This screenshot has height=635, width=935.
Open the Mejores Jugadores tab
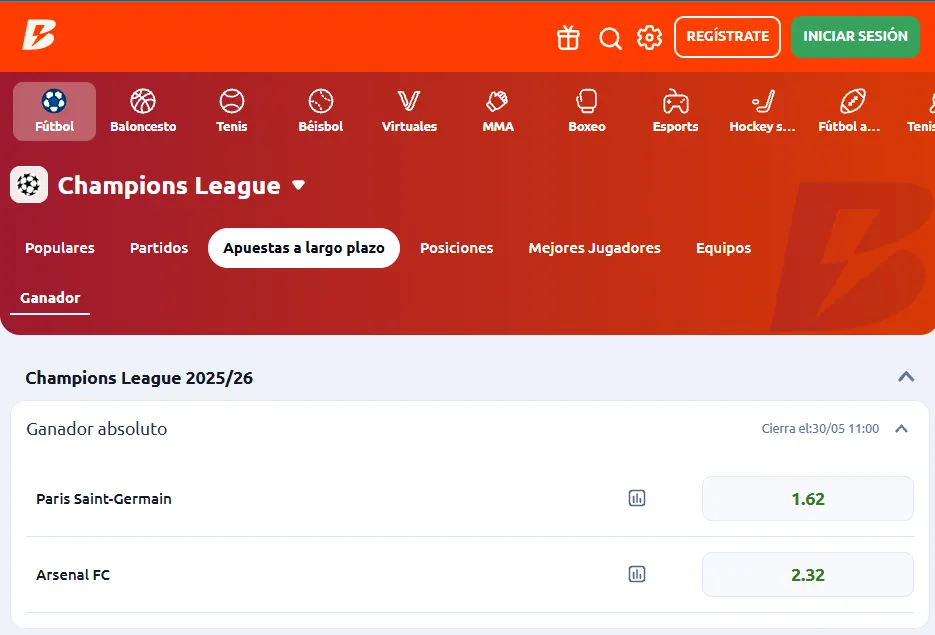(594, 248)
